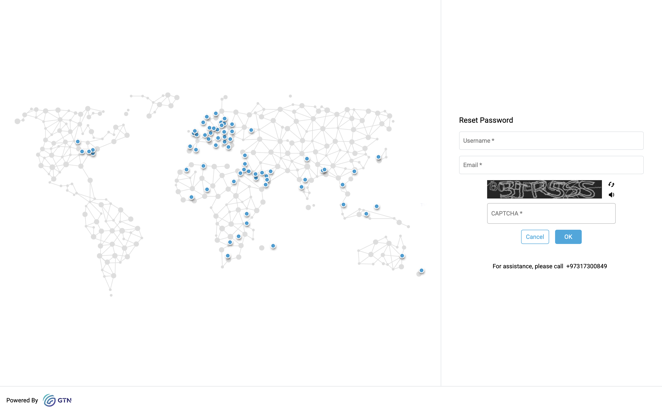The width and height of the screenshot is (662, 414).
Task: Click the isolated marker east of Europe cluster
Action: tap(251, 130)
